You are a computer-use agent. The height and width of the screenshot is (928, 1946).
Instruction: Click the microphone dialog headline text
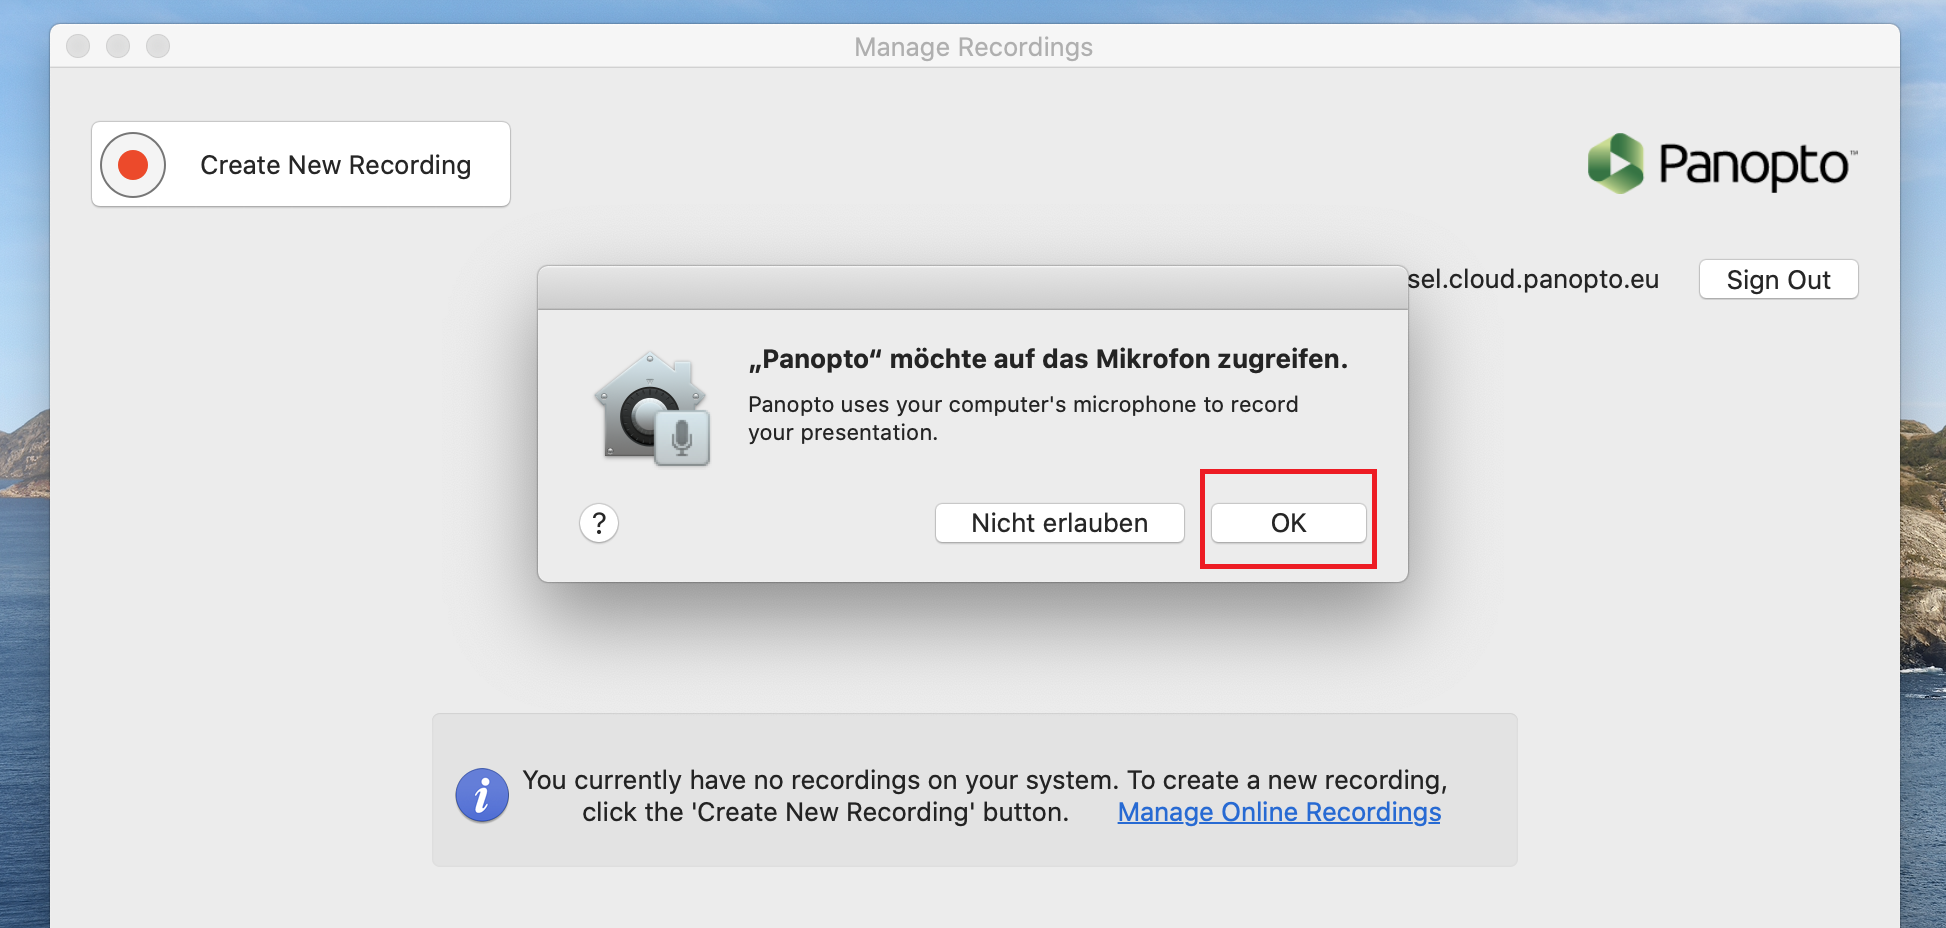tap(1048, 359)
